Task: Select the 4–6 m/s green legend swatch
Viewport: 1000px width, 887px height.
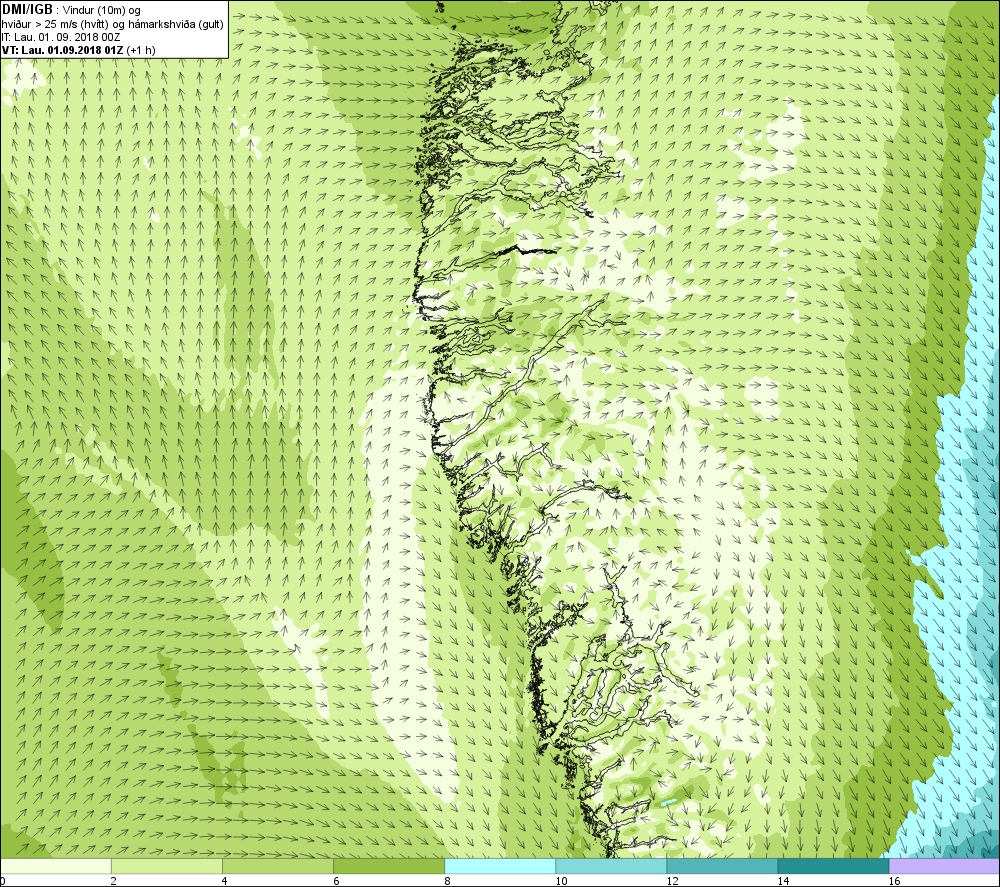Action: point(278,866)
